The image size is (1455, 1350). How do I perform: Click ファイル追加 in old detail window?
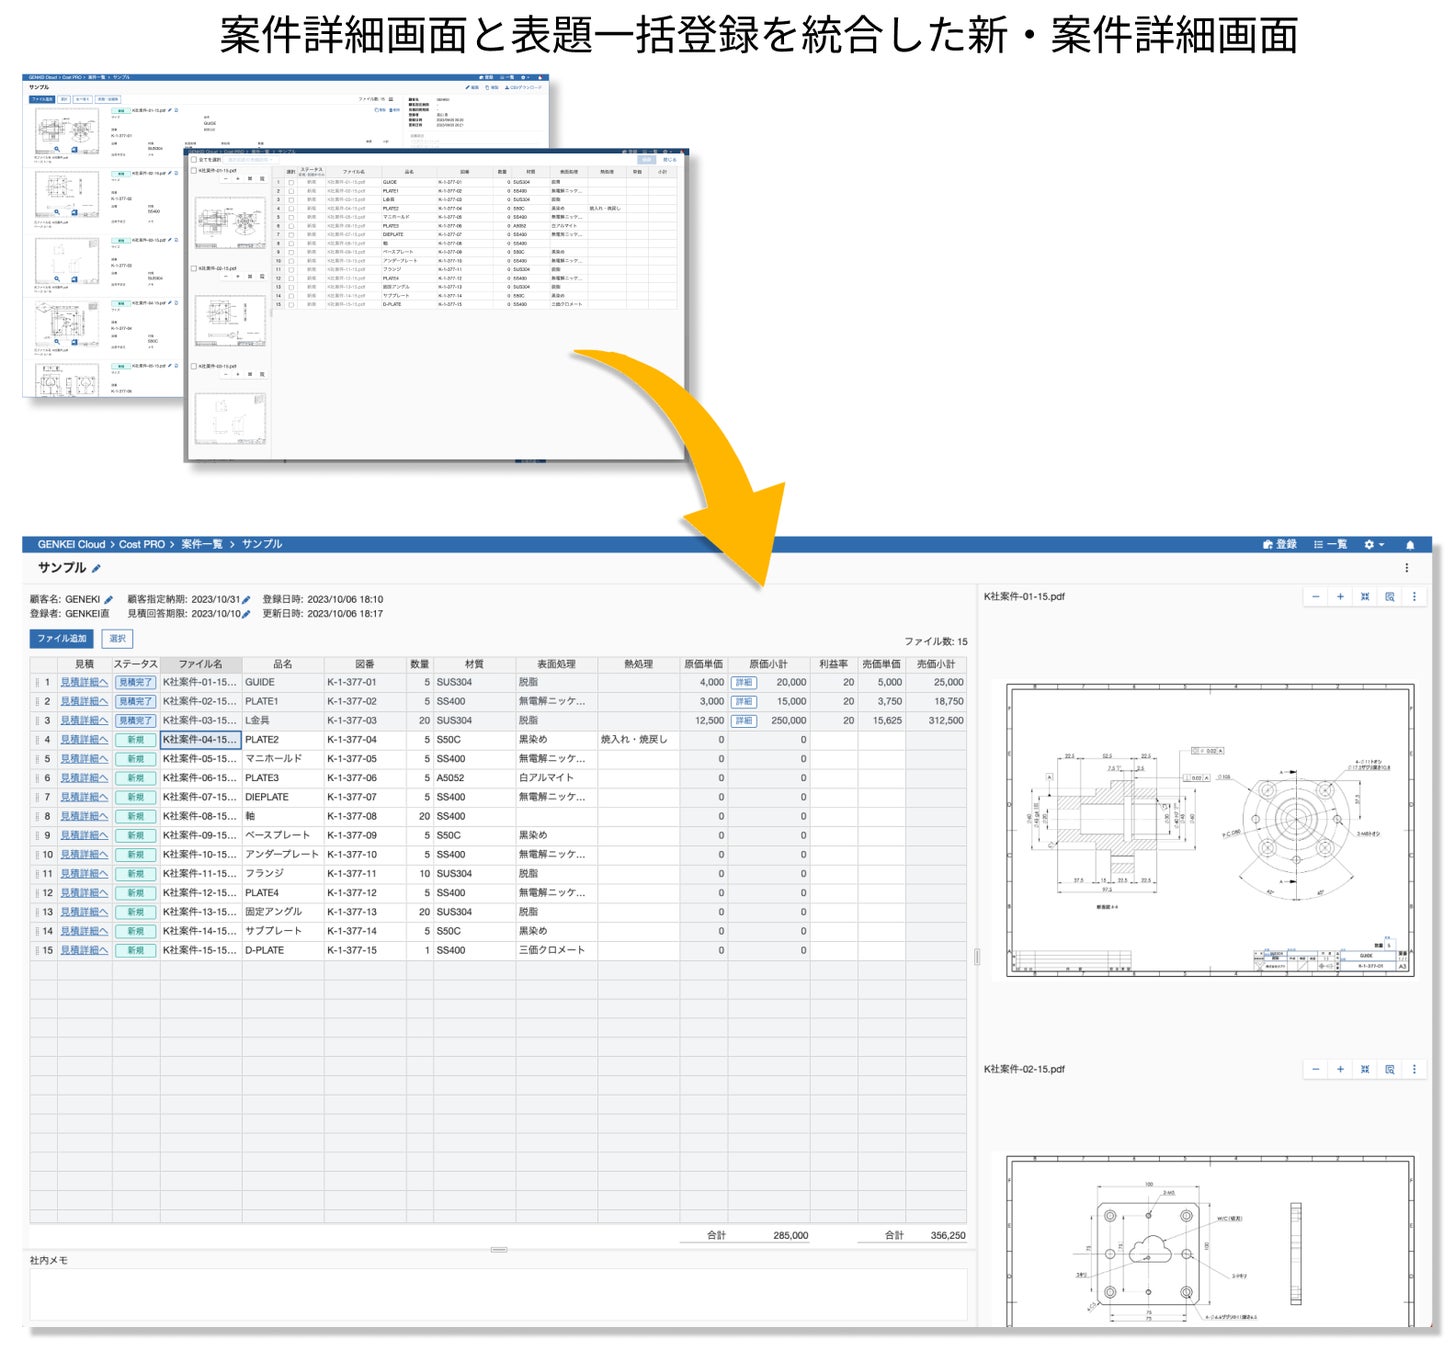pyautogui.click(x=42, y=100)
